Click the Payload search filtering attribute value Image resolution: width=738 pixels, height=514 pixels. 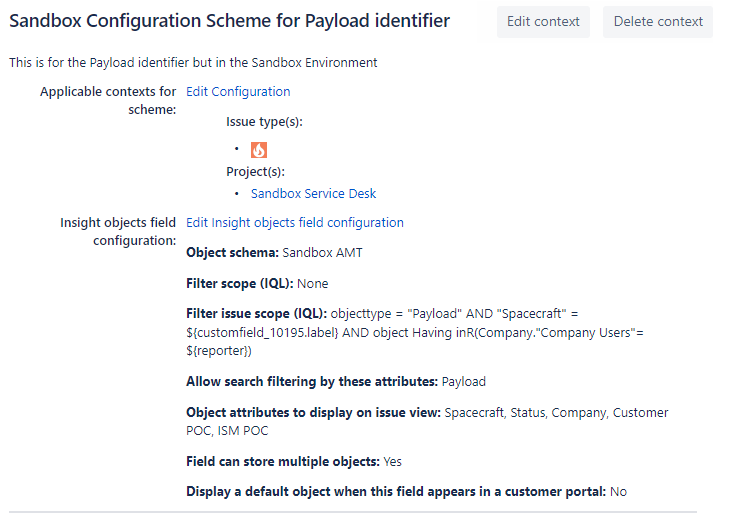(463, 381)
